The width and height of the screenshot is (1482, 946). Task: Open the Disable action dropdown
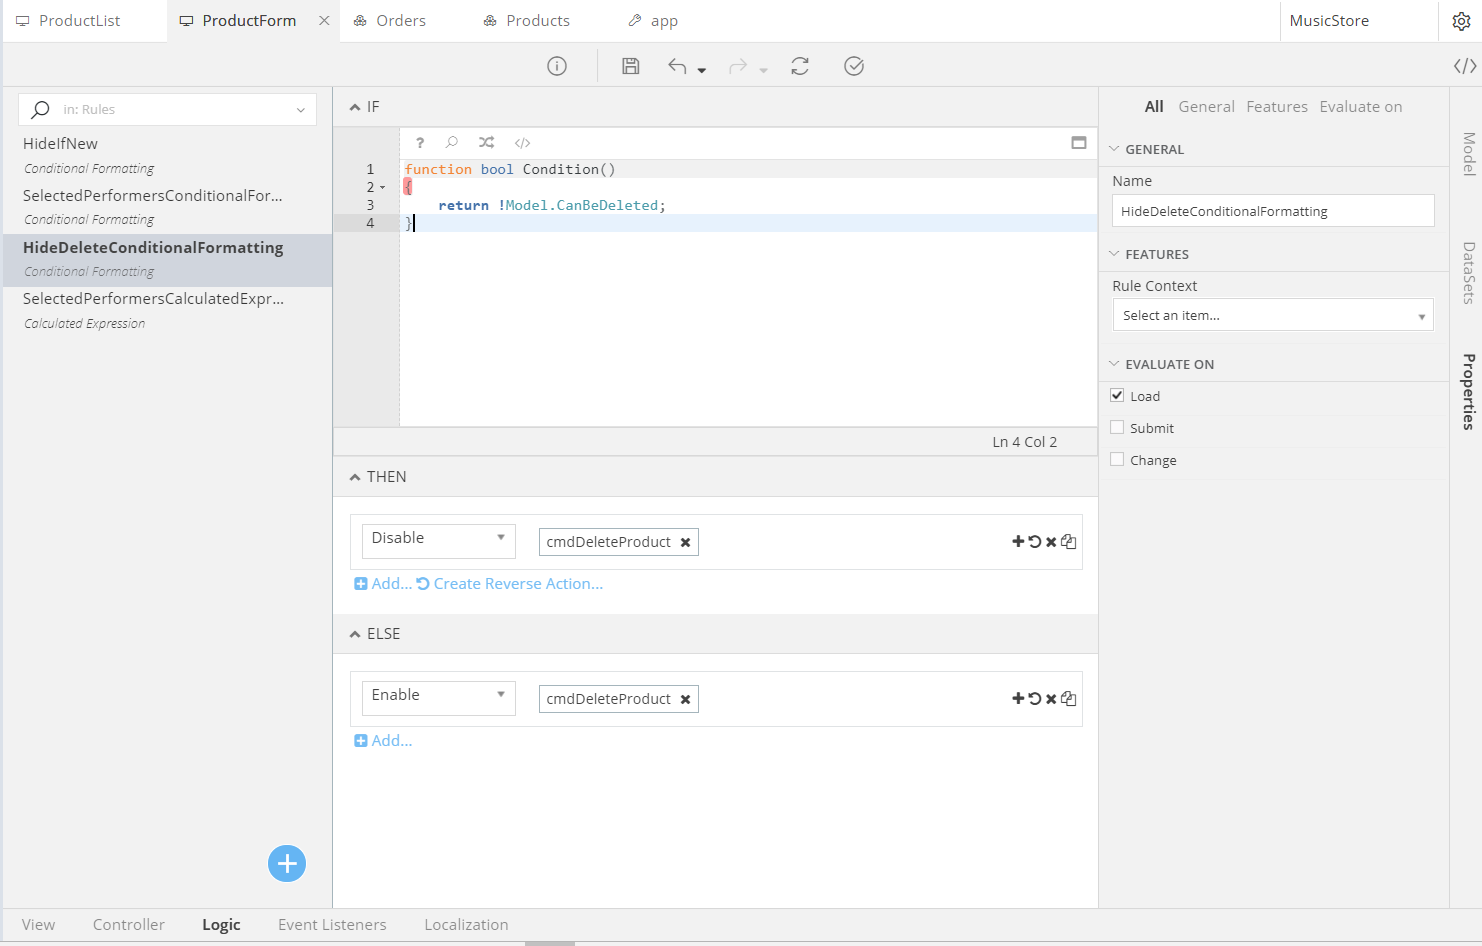(x=439, y=539)
